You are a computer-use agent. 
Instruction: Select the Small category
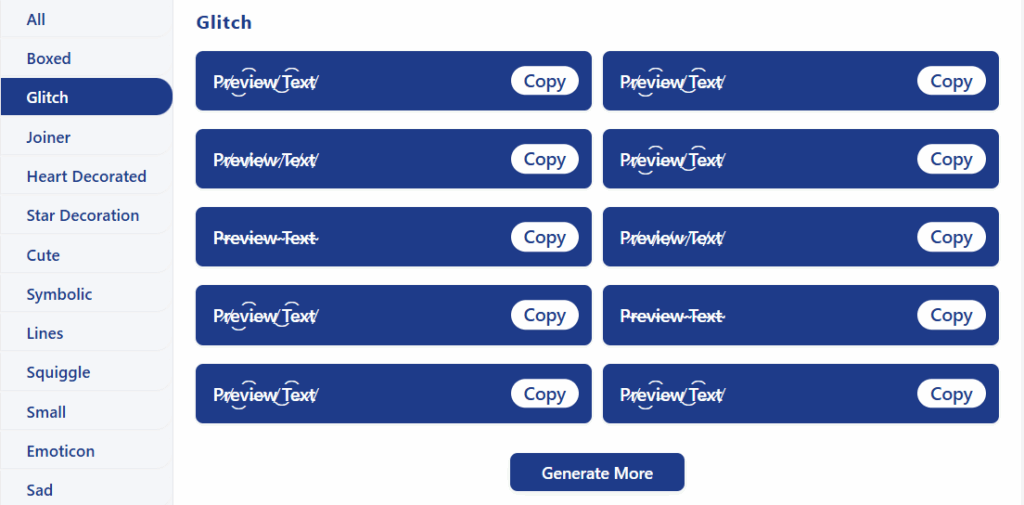[x=86, y=412]
